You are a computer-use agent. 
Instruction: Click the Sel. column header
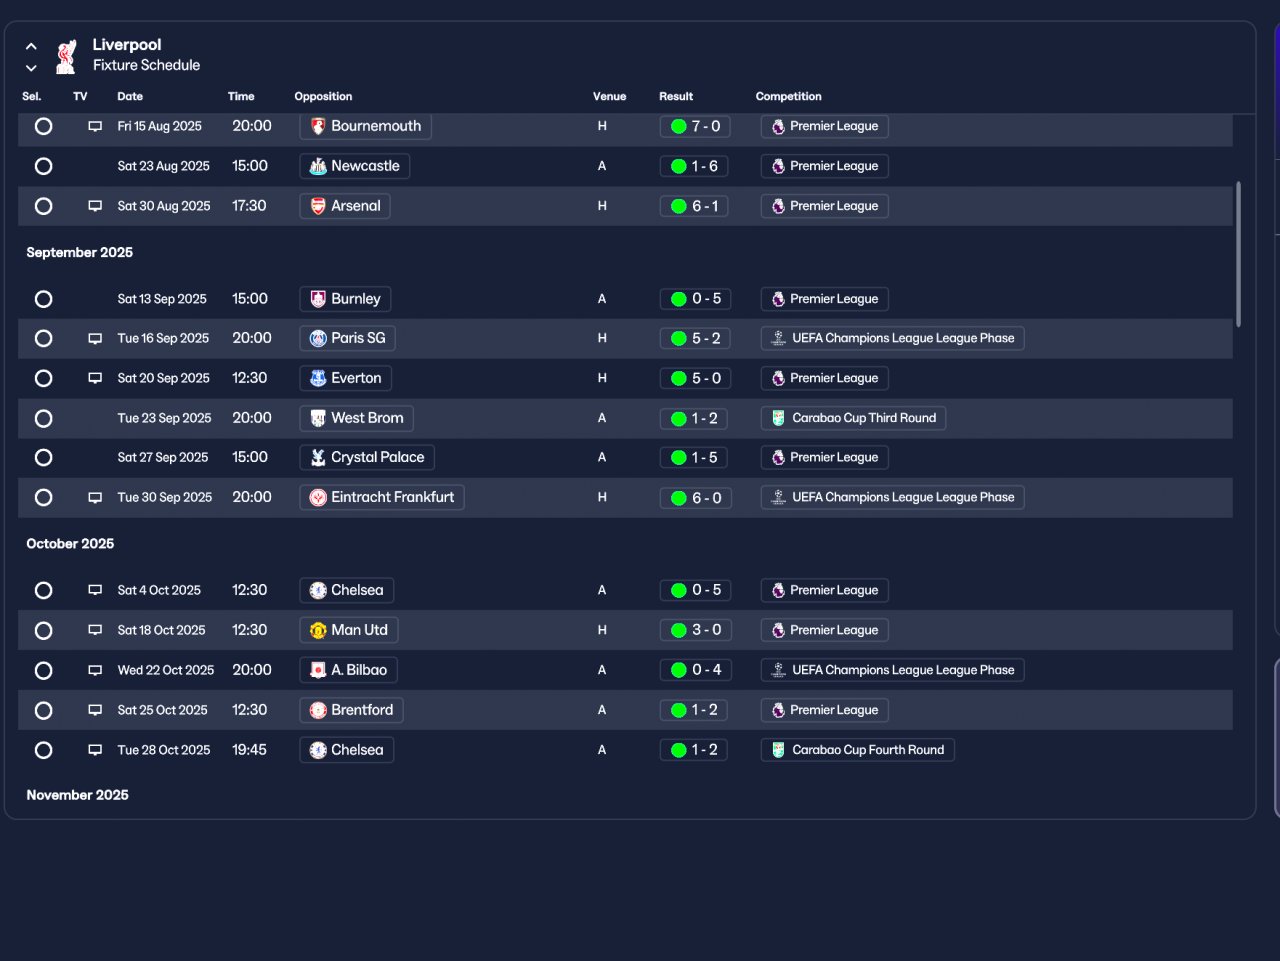32,97
